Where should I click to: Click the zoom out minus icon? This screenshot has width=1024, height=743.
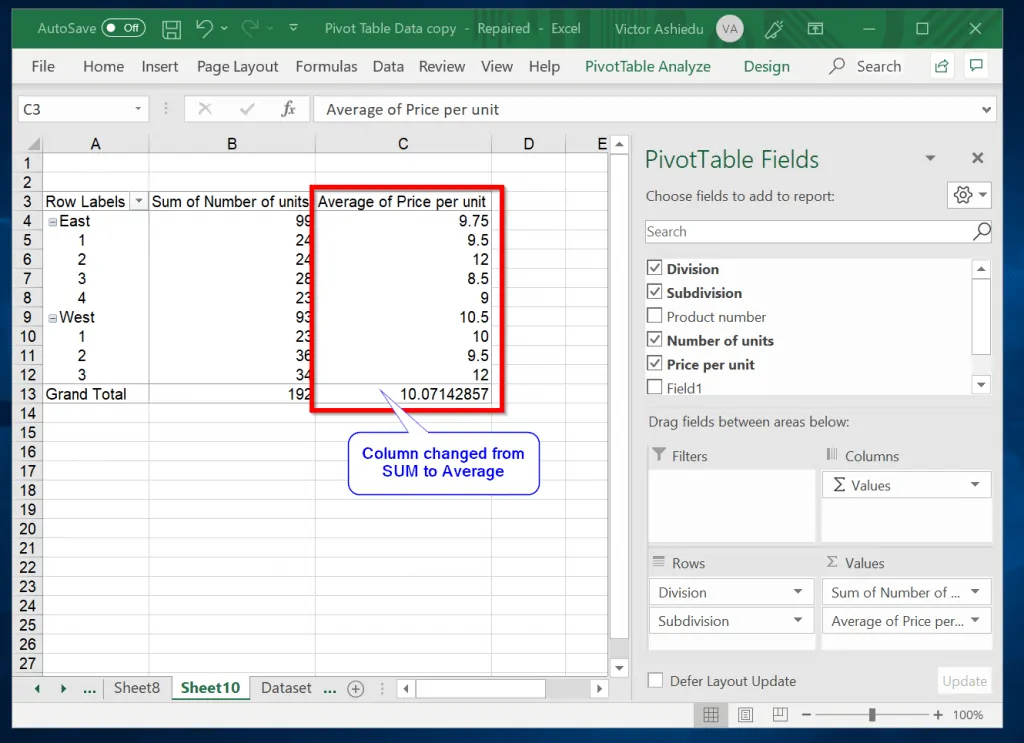coord(807,715)
